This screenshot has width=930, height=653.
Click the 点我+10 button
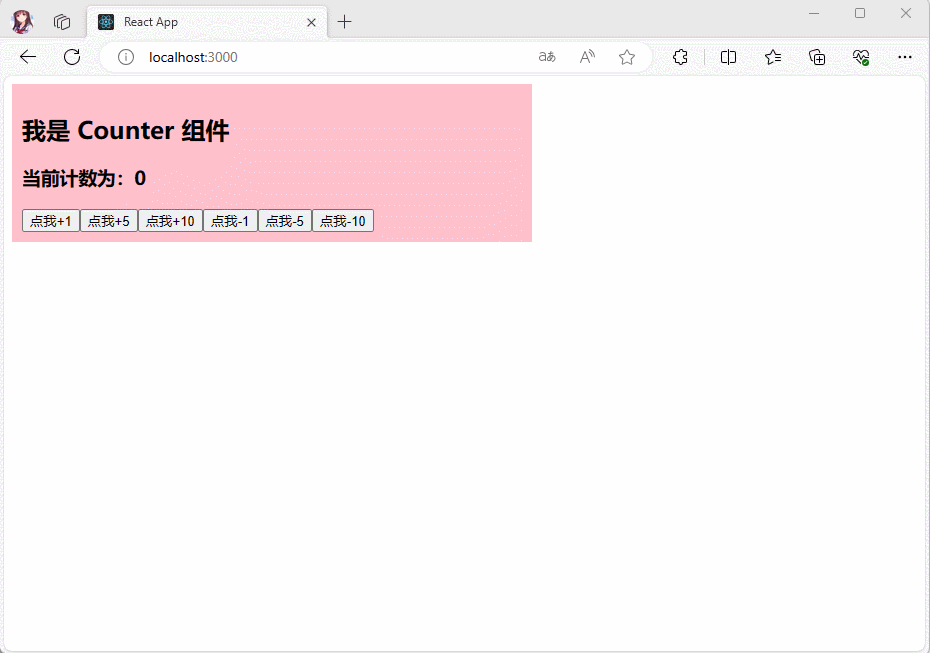tap(170, 221)
